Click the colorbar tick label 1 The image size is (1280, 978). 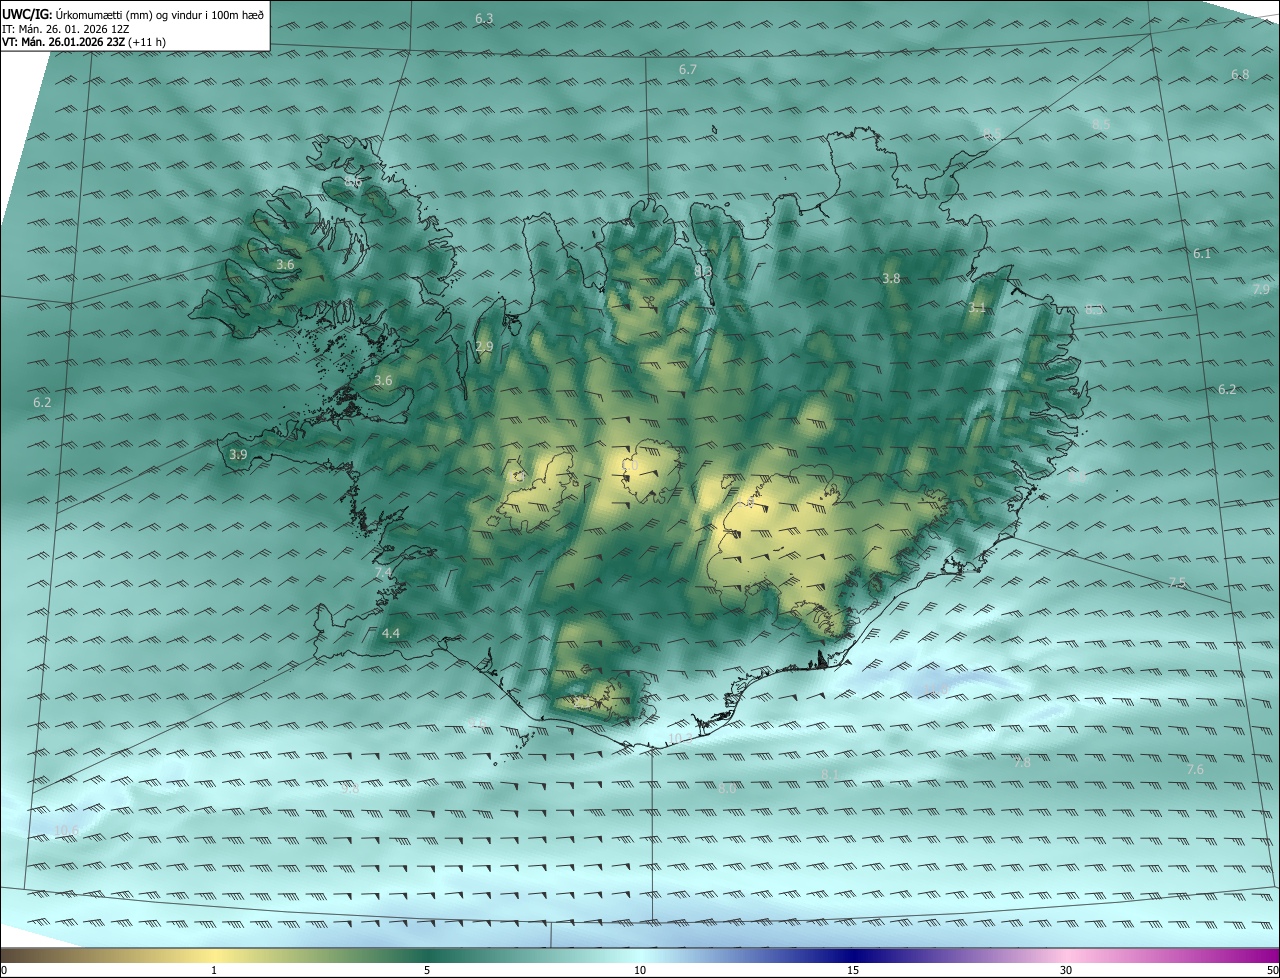tap(214, 971)
